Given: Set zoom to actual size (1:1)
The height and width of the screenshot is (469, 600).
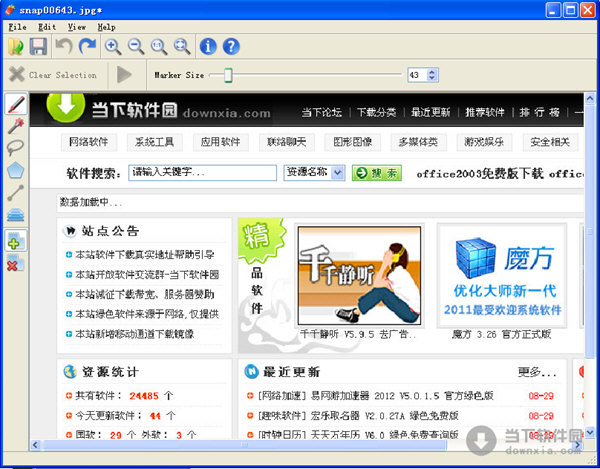Looking at the screenshot, I should [159, 46].
